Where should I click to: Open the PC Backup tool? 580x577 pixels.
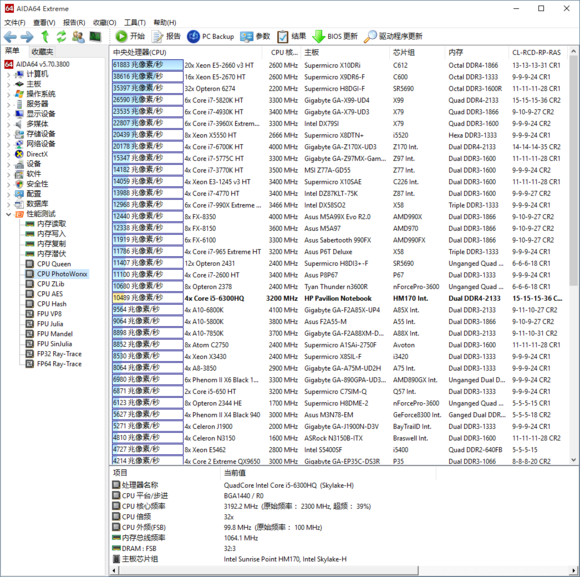click(x=193, y=36)
